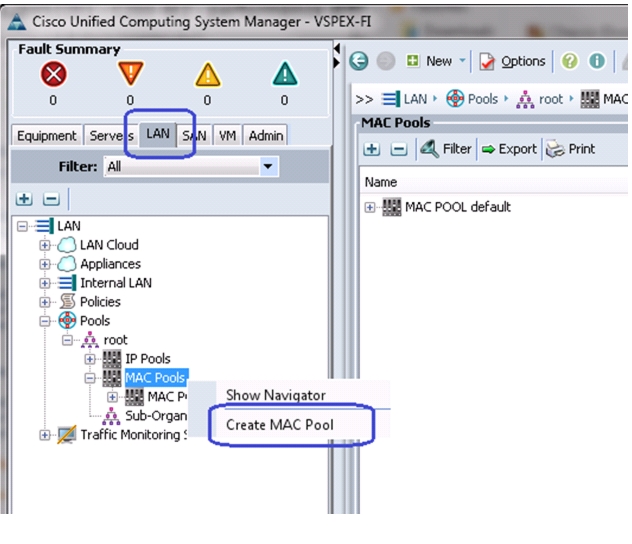The width and height of the screenshot is (632, 544).
Task: Collapse the Pools node
Action: 45,321
